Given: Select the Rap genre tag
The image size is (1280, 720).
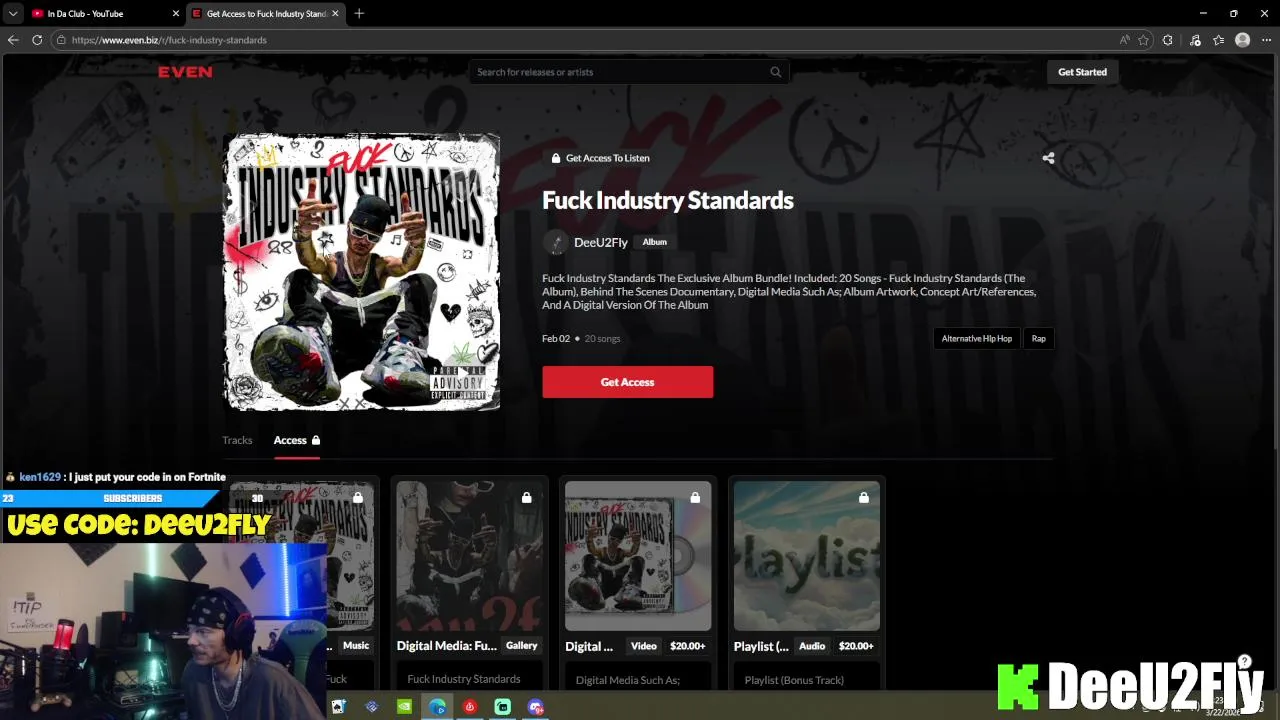Looking at the screenshot, I should 1039,339.
